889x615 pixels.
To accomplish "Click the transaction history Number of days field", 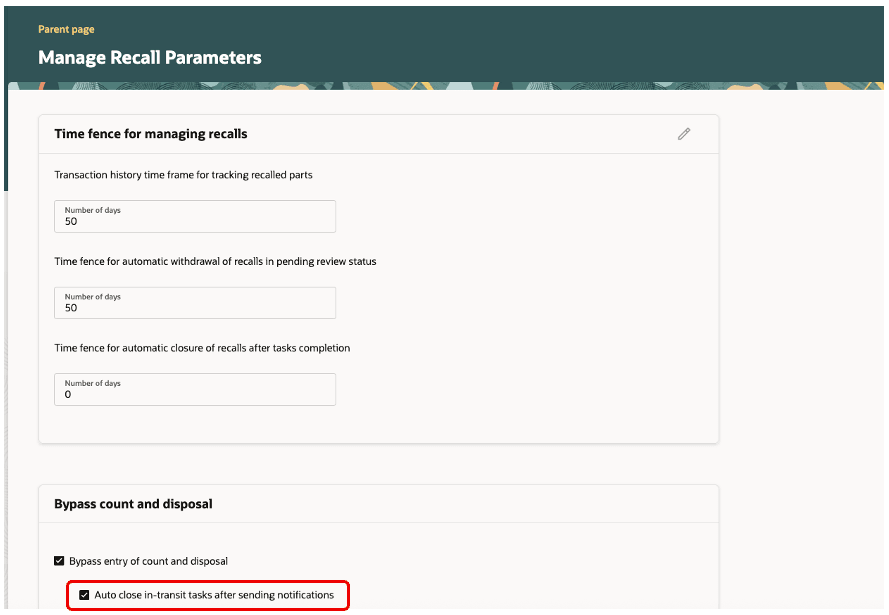I will (194, 216).
